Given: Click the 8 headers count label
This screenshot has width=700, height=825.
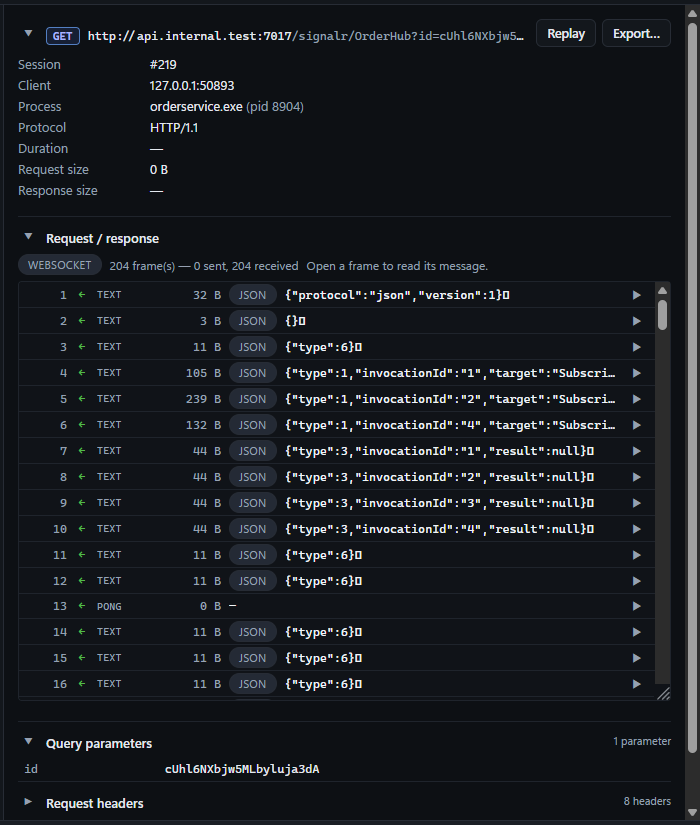Looking at the screenshot, I should tap(647, 801).
